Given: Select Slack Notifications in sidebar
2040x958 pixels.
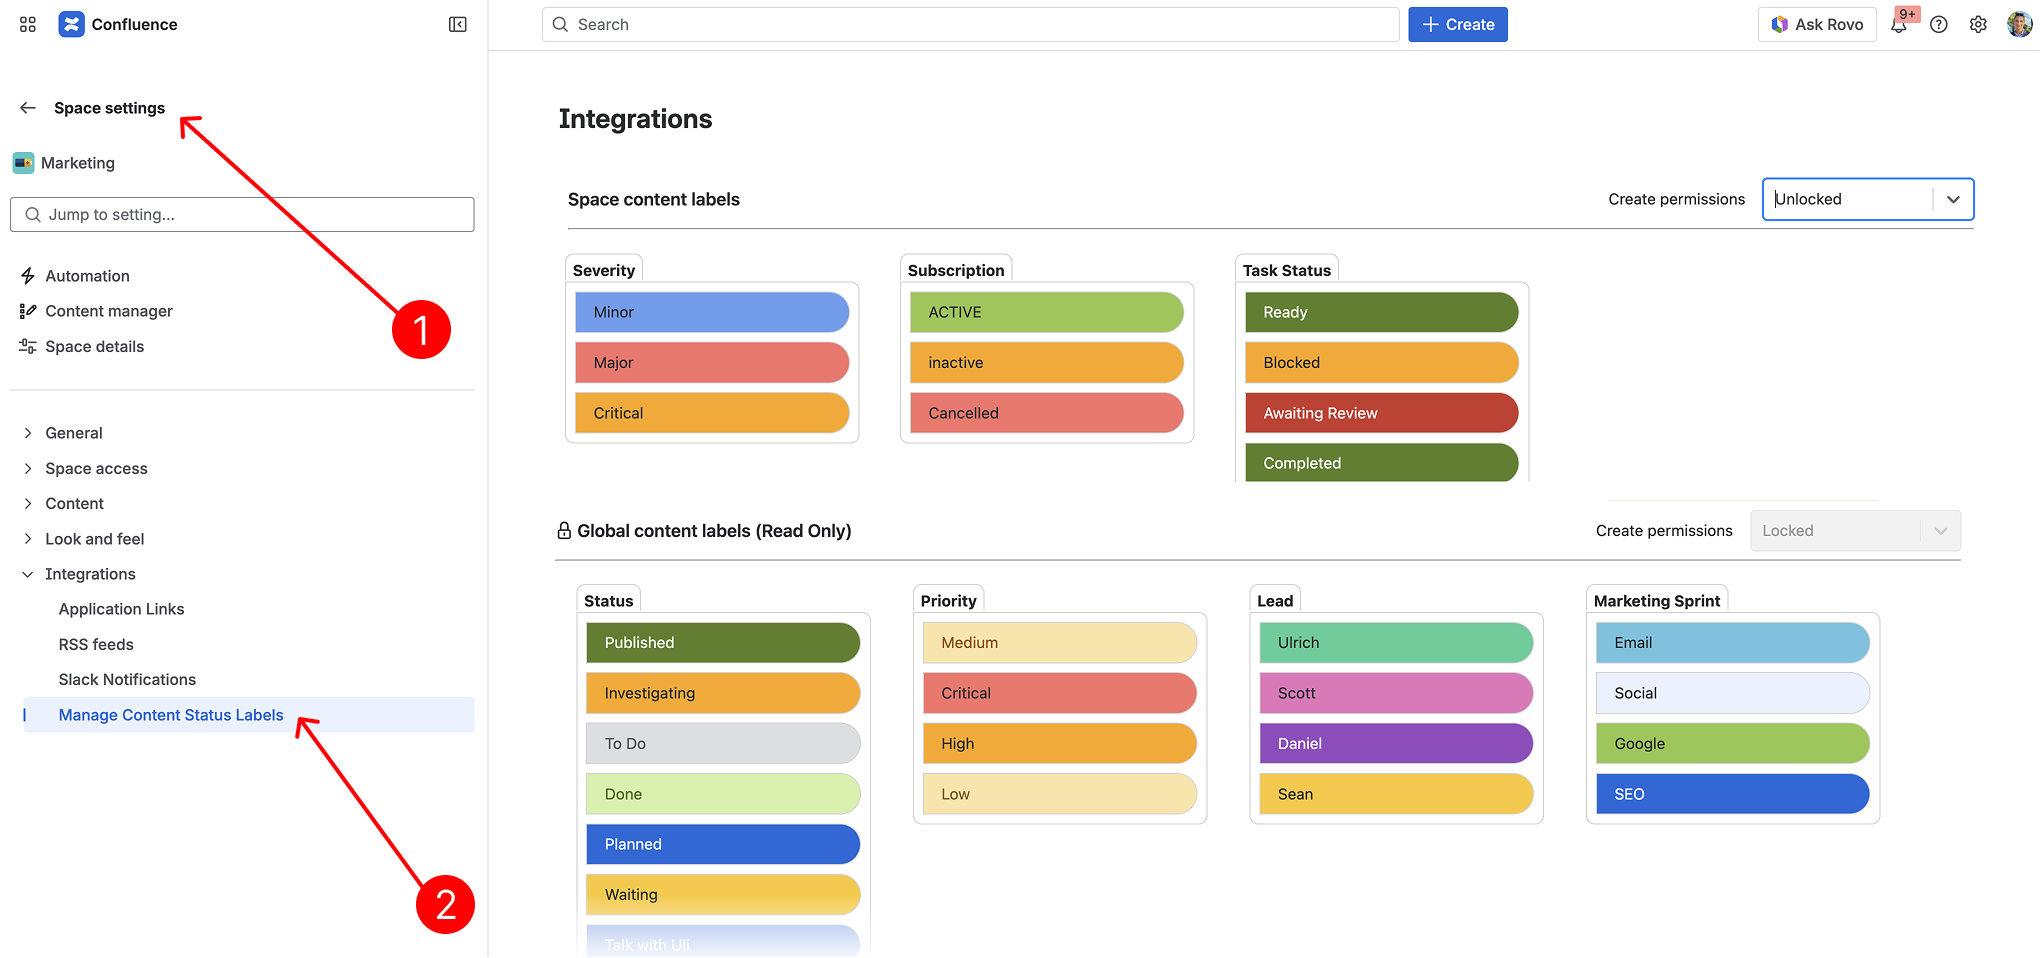Looking at the screenshot, I should point(127,680).
